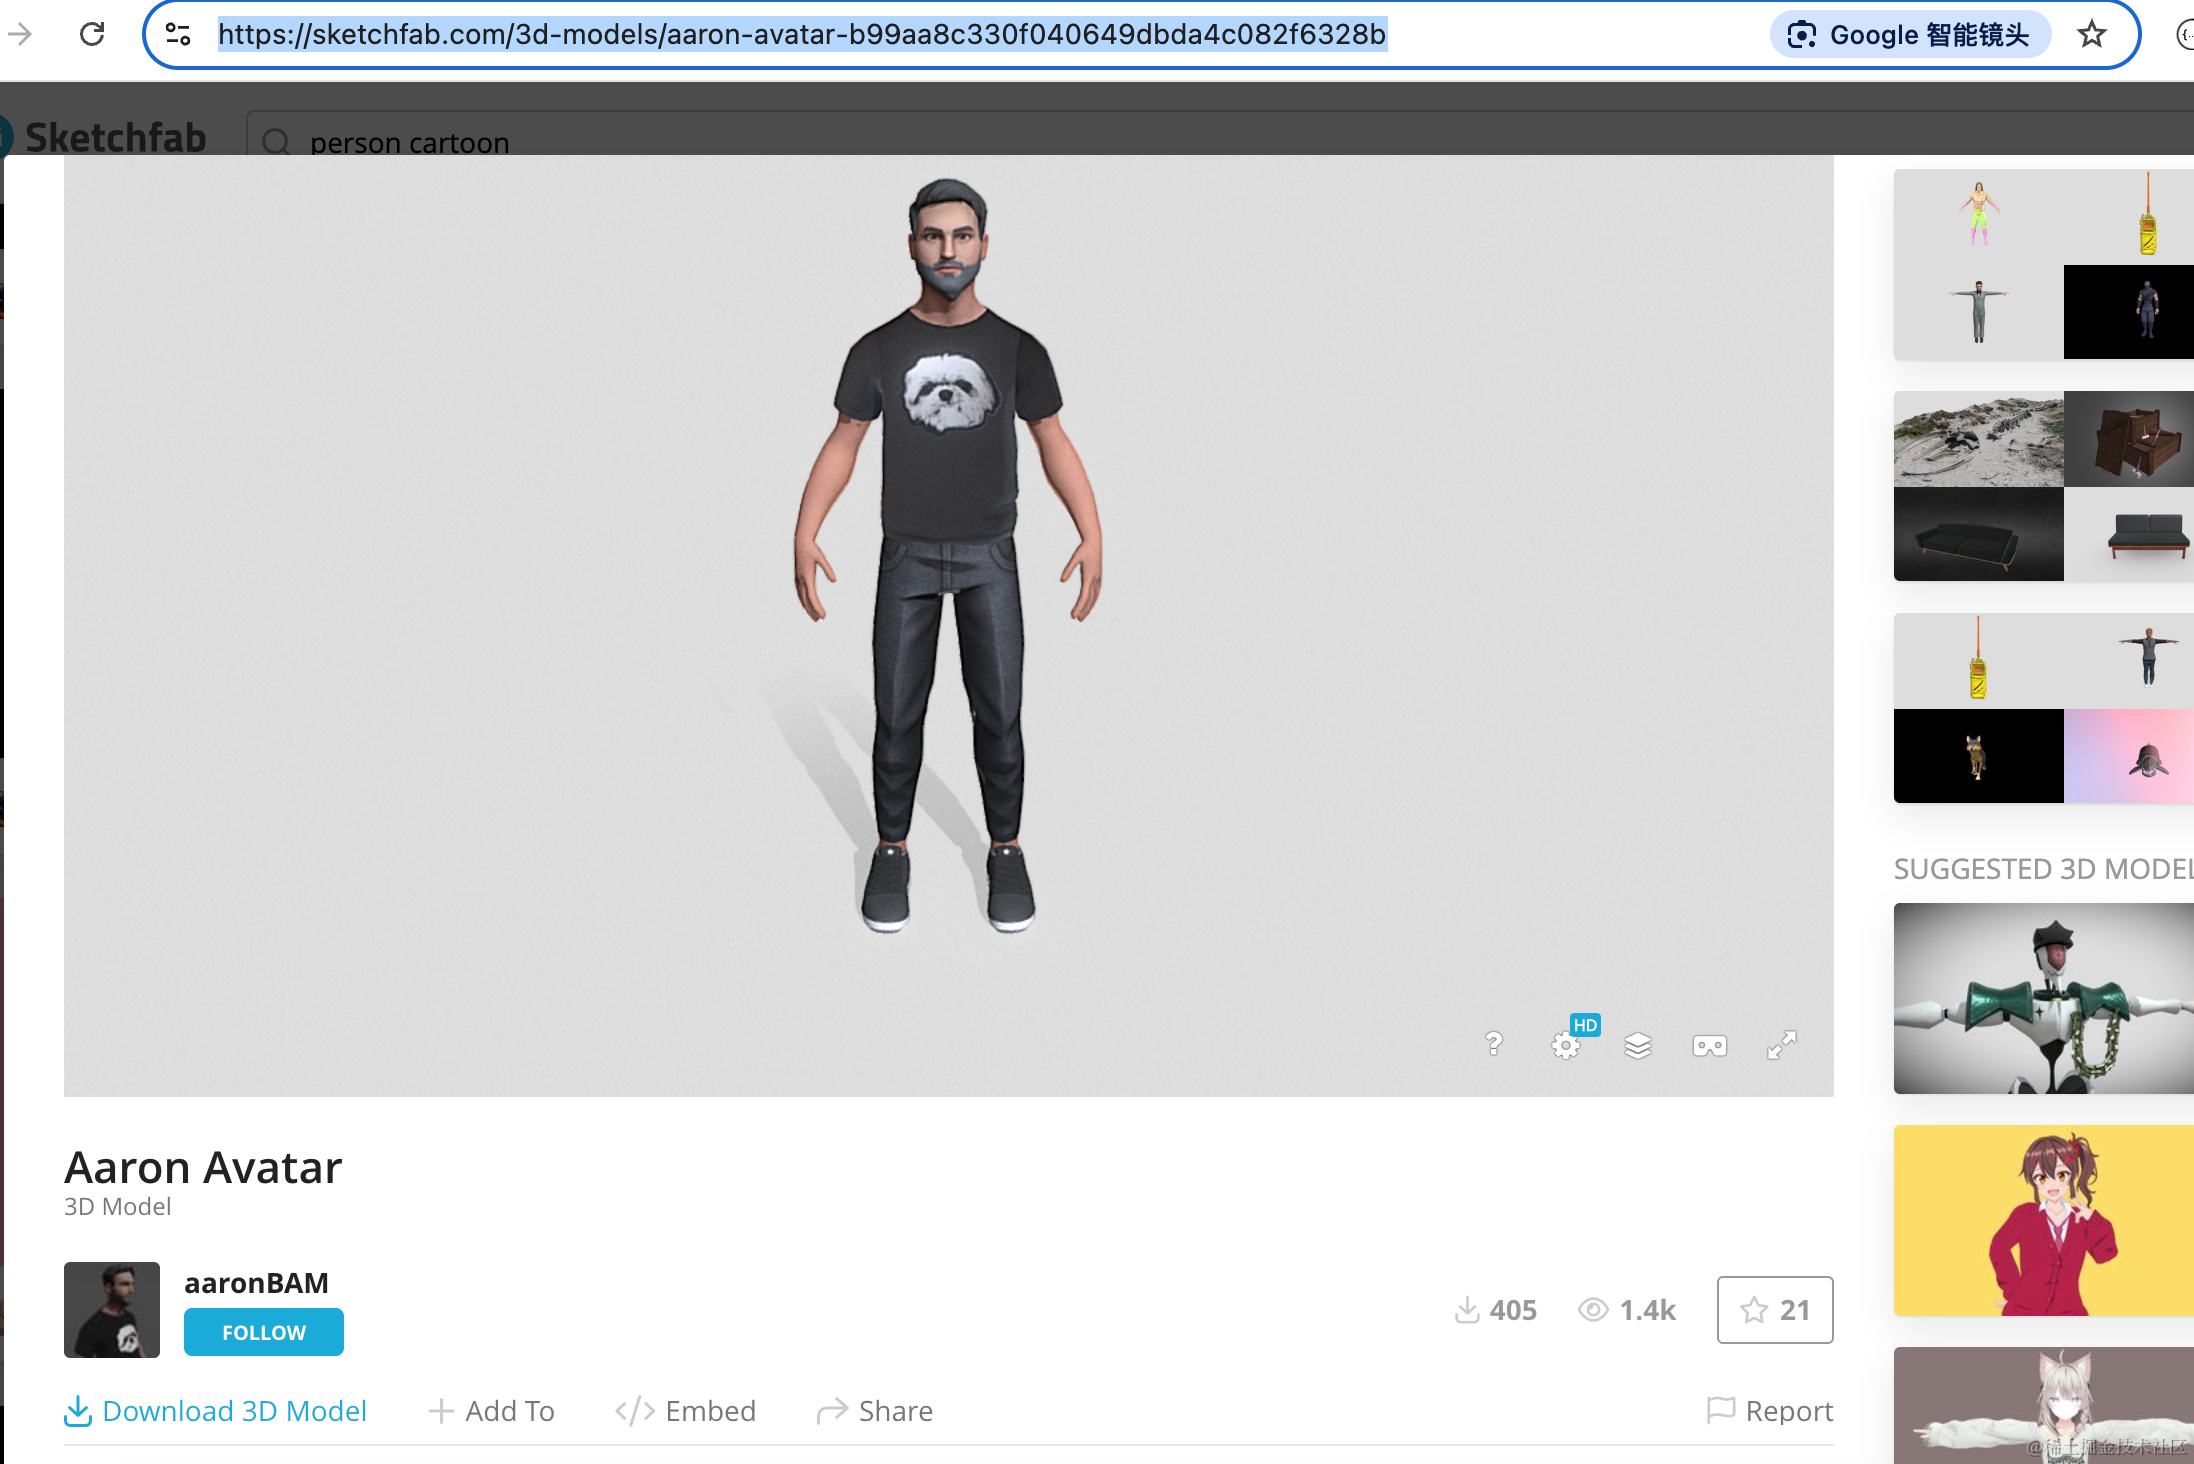Click the Aaron Avatar 3D model view
The height and width of the screenshot is (1464, 2194).
(948, 625)
